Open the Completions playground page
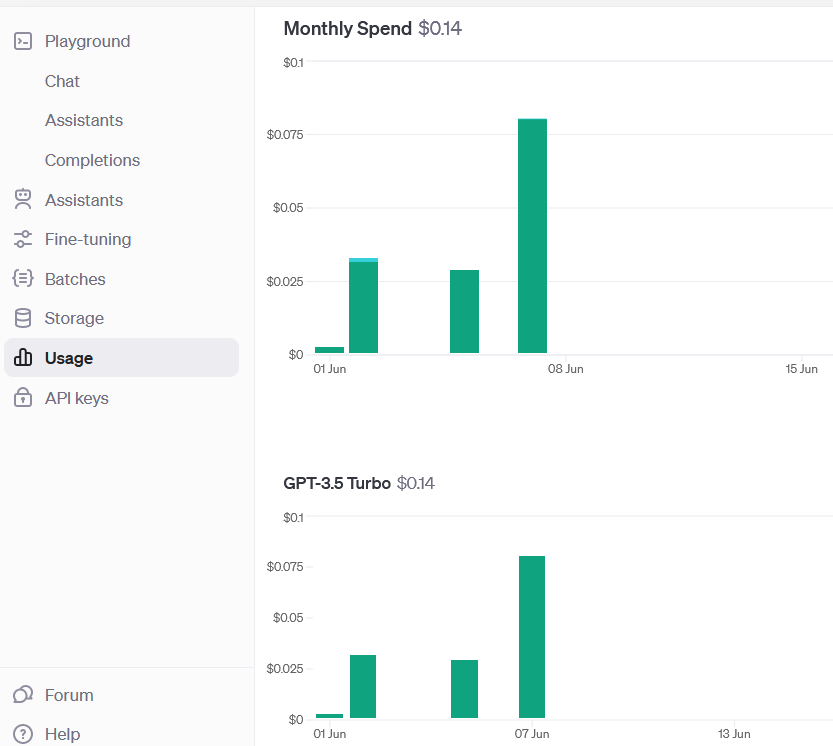 click(x=92, y=160)
